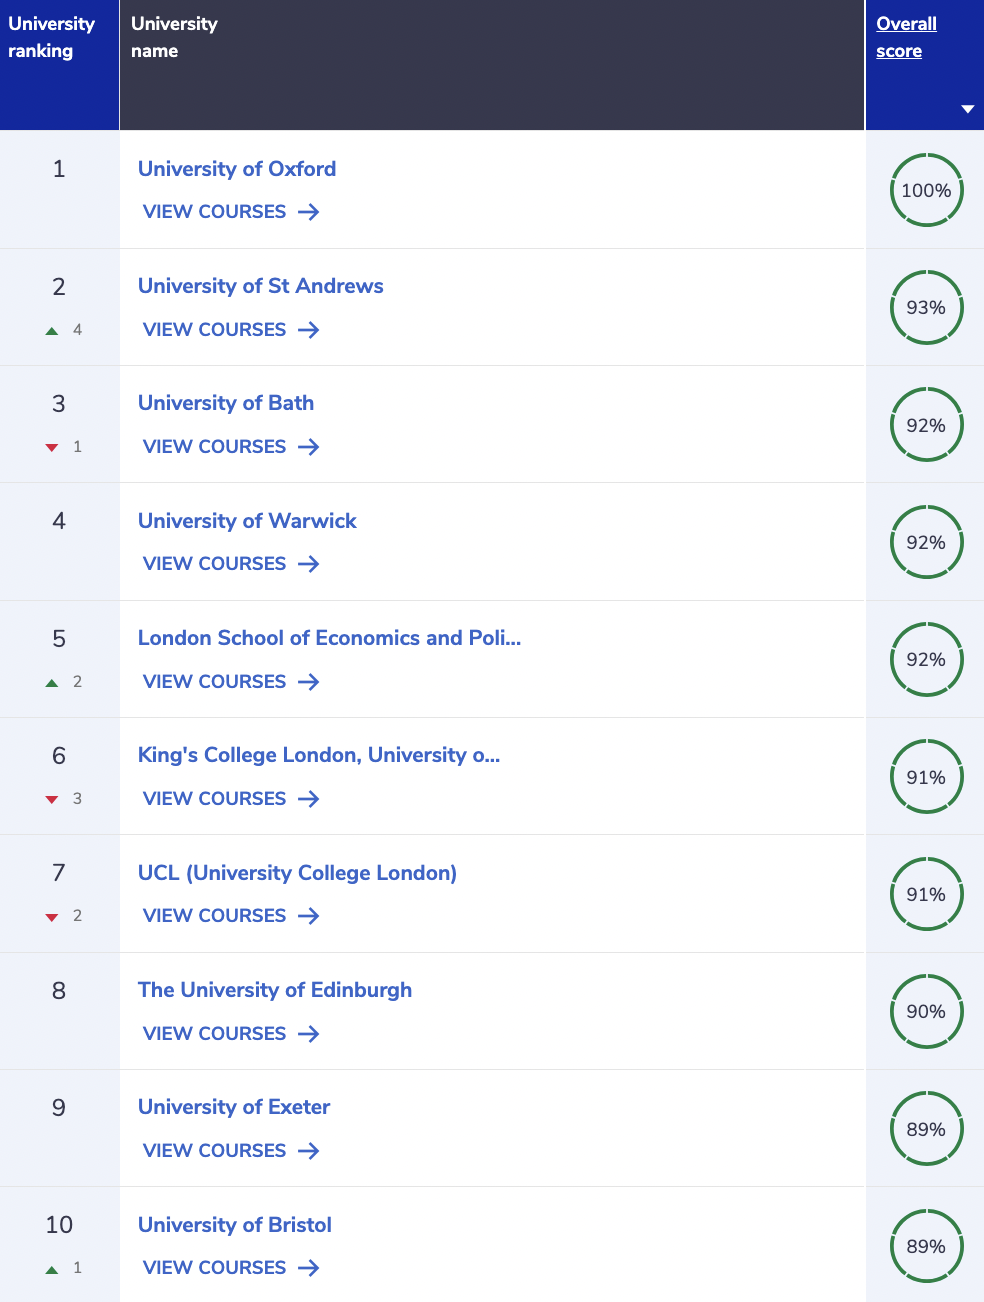View courses for University of Exeter
This screenshot has height=1302, width=984.
[x=231, y=1151]
